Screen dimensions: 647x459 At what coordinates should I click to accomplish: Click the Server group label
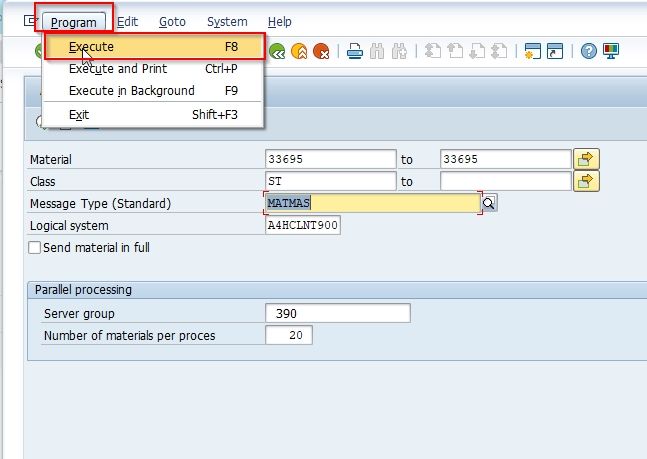tap(79, 314)
